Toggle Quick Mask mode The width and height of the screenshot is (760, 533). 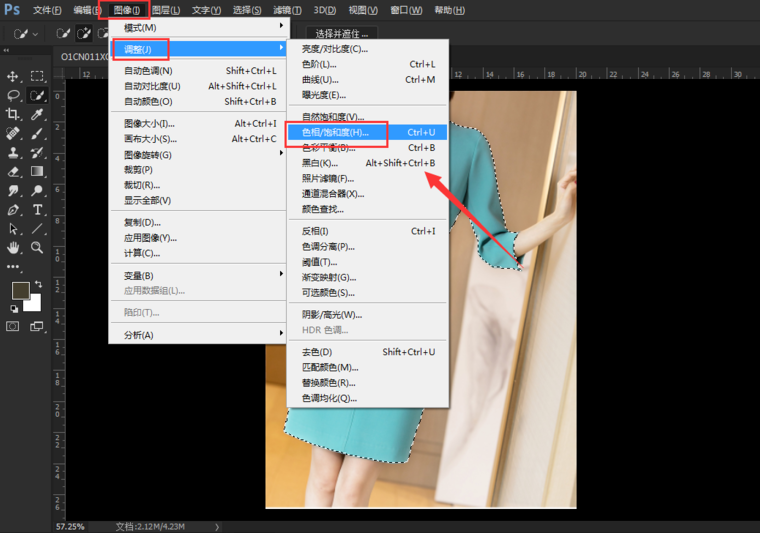point(13,326)
